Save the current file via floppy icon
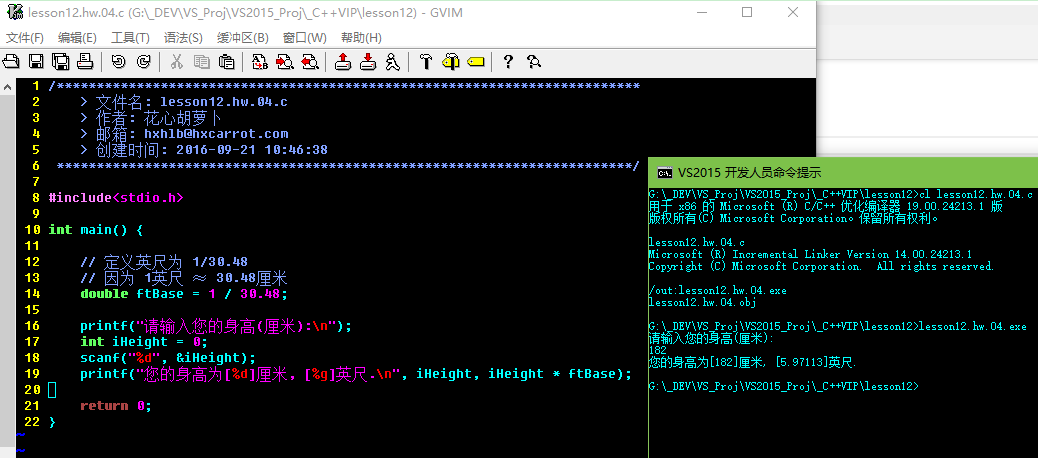Screen dimensions: 1038x458 [x=36, y=62]
